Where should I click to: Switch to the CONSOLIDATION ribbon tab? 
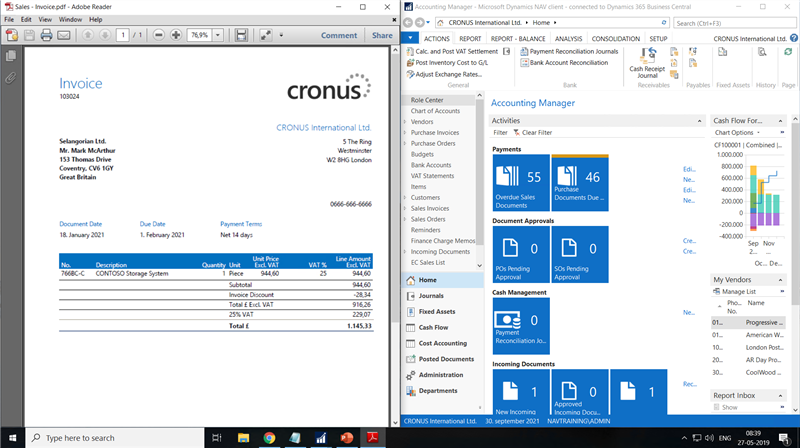click(x=615, y=39)
